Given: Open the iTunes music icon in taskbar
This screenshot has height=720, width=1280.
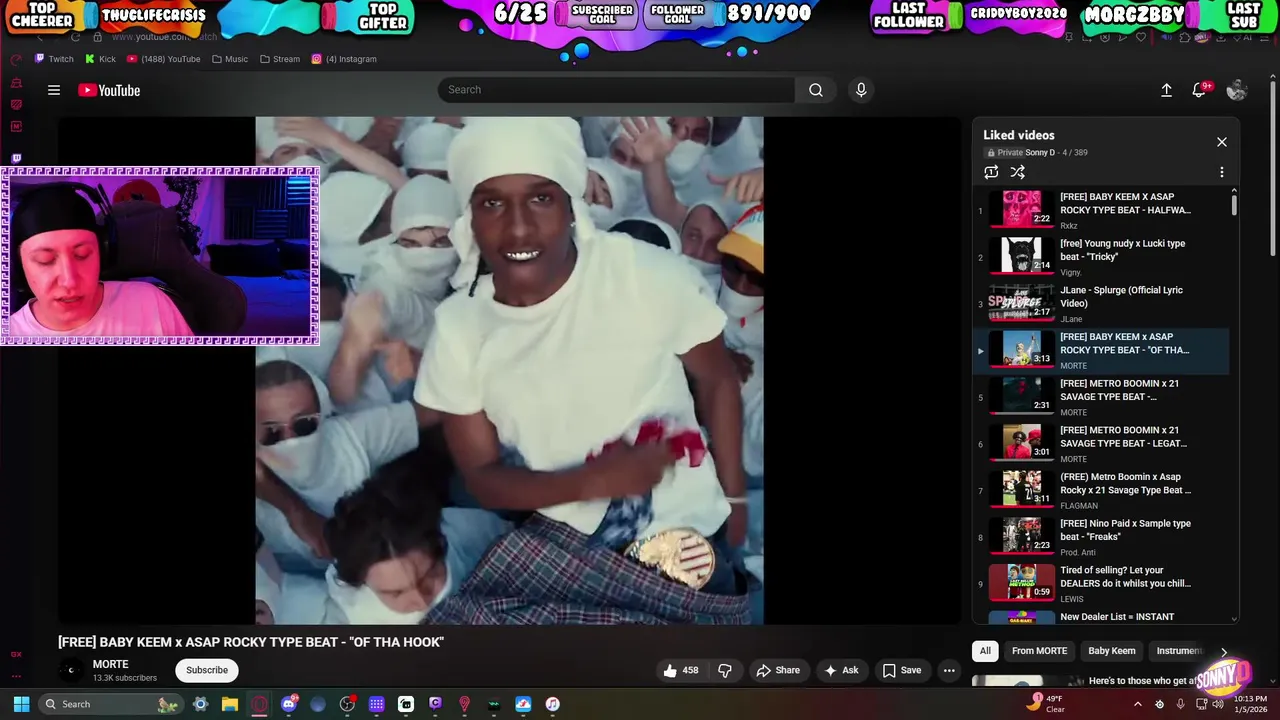Looking at the screenshot, I should (x=552, y=704).
